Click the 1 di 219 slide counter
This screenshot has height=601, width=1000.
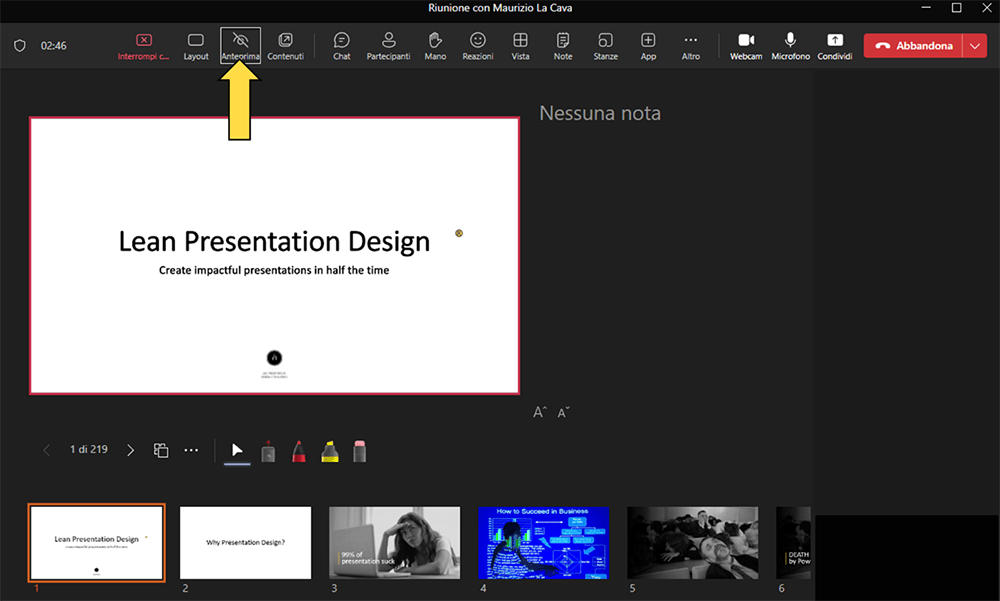pos(89,450)
